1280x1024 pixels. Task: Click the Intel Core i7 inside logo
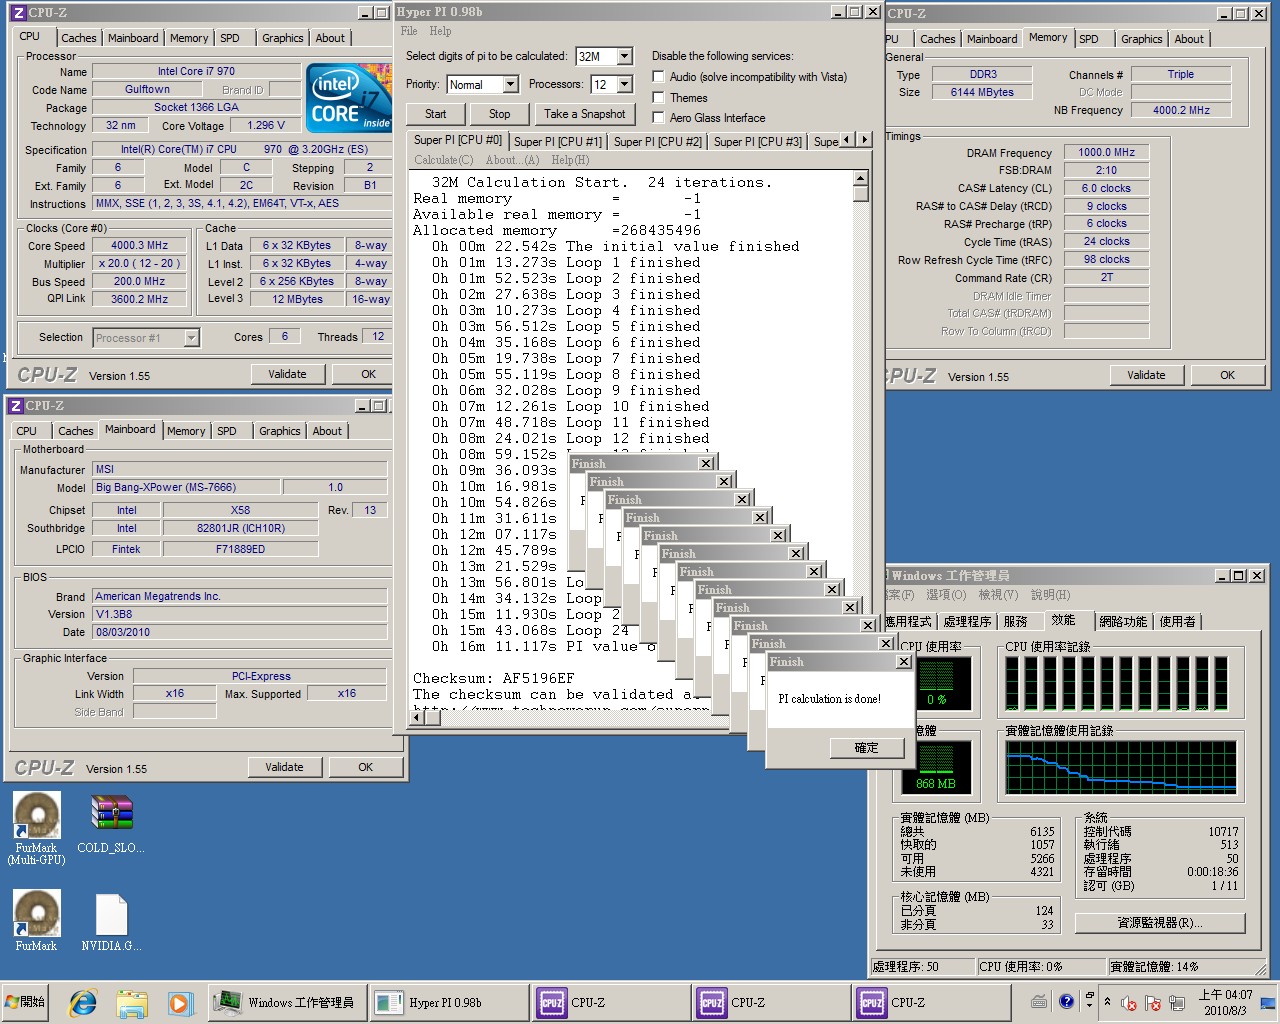(348, 98)
